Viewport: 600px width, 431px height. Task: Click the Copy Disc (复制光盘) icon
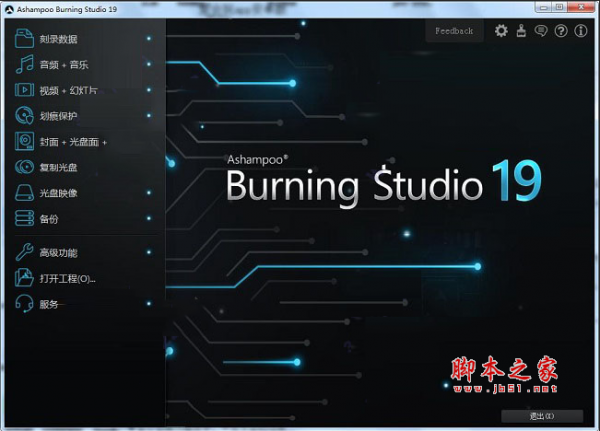click(24, 167)
